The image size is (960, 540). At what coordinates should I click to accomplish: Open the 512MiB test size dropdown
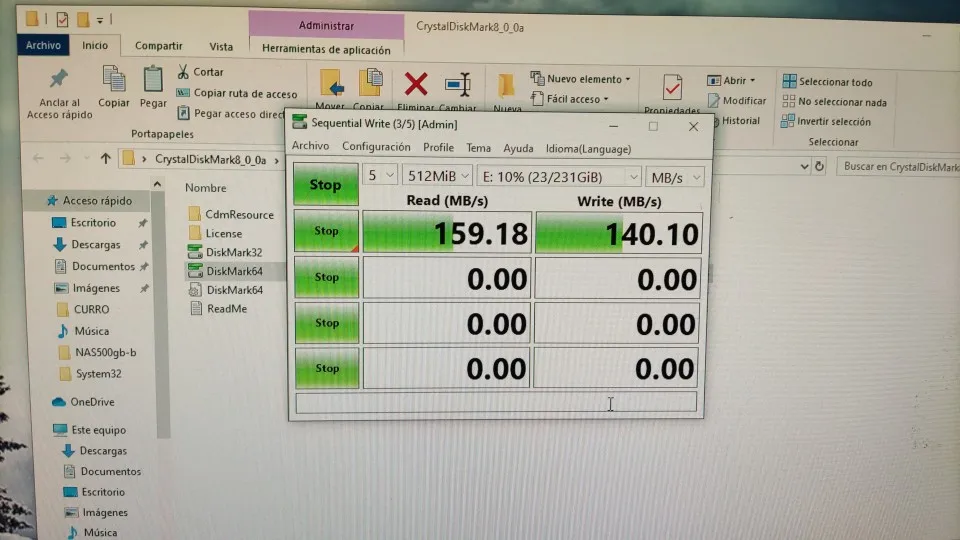[x=437, y=176]
